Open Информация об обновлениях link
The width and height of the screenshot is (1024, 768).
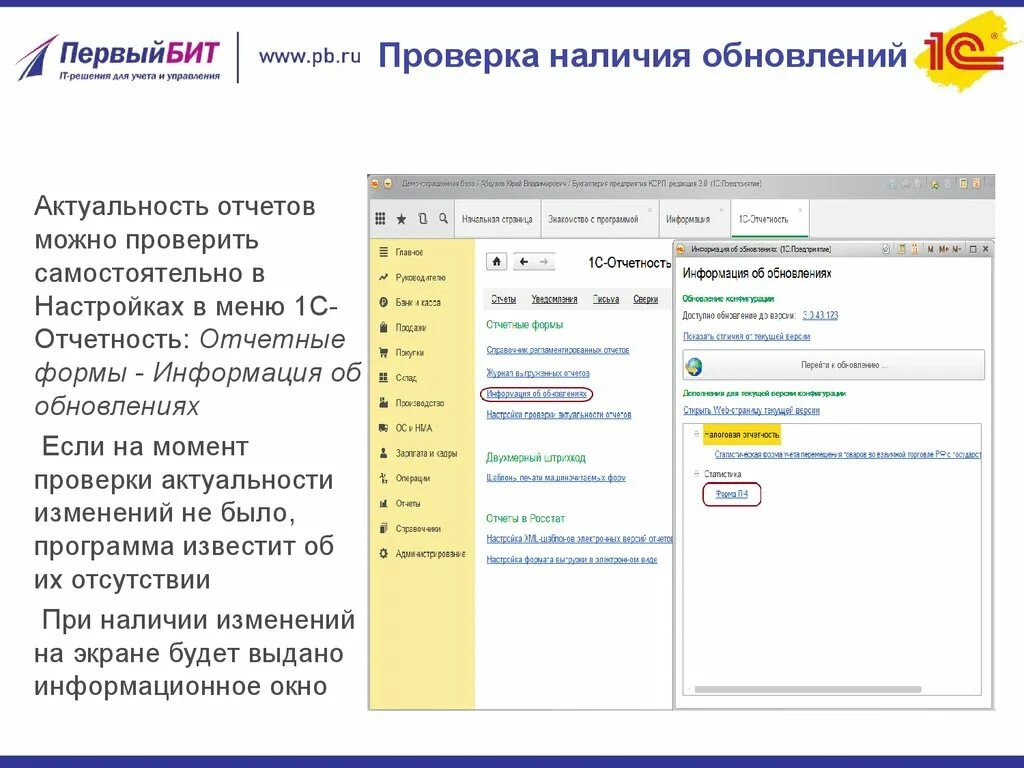pos(536,394)
